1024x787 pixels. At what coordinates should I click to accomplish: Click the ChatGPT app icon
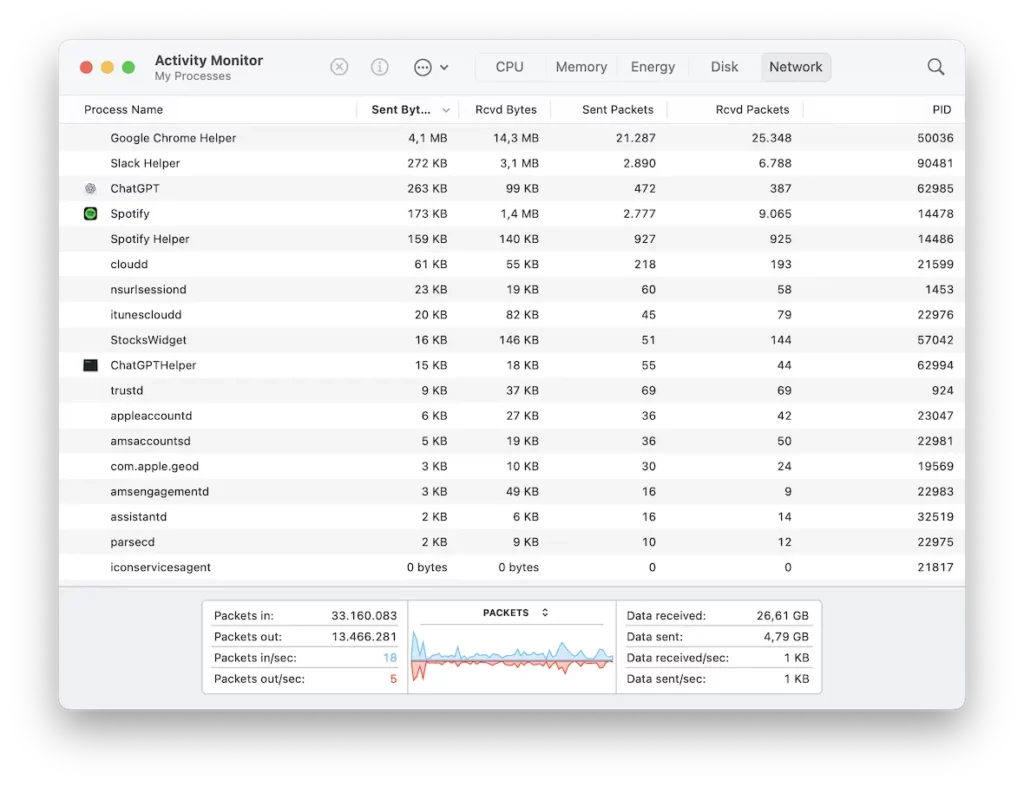91,188
